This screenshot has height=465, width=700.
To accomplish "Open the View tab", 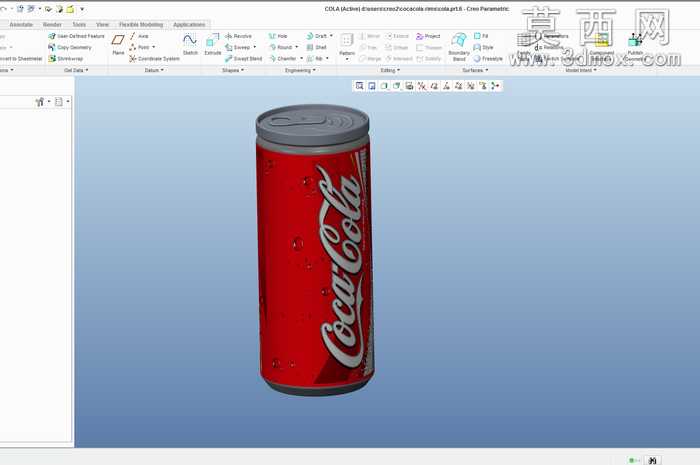I will (x=102, y=25).
